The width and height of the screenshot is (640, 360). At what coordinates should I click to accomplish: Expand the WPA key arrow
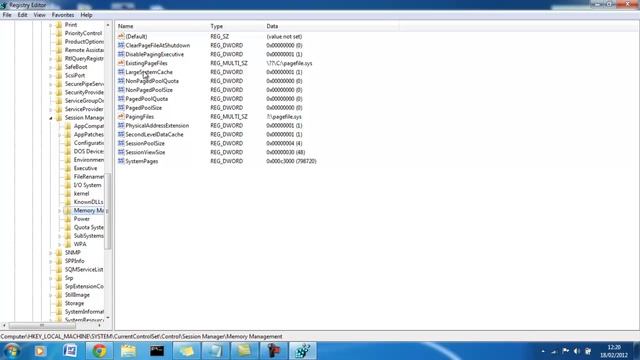(x=60, y=244)
